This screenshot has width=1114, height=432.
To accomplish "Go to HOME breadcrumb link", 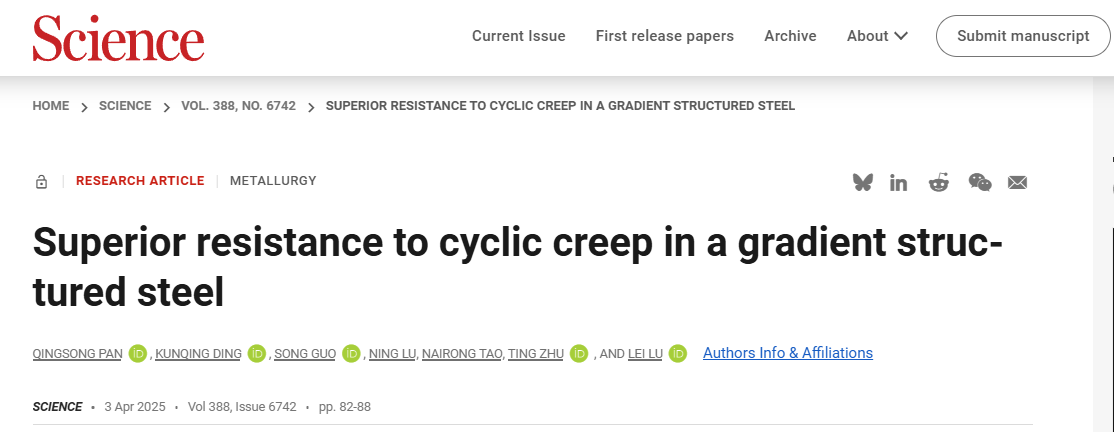I will coord(51,106).
